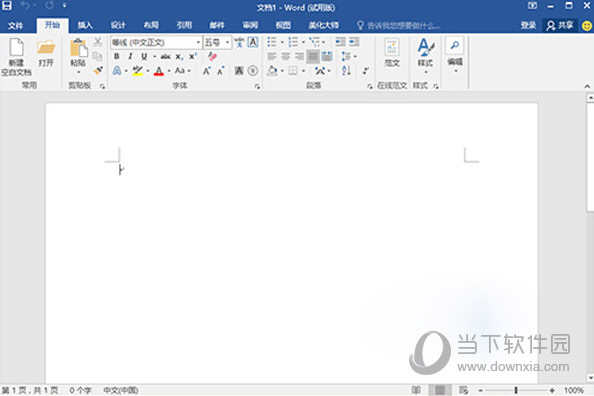
Task: Copy selection with the copy icon
Action: click(x=98, y=56)
